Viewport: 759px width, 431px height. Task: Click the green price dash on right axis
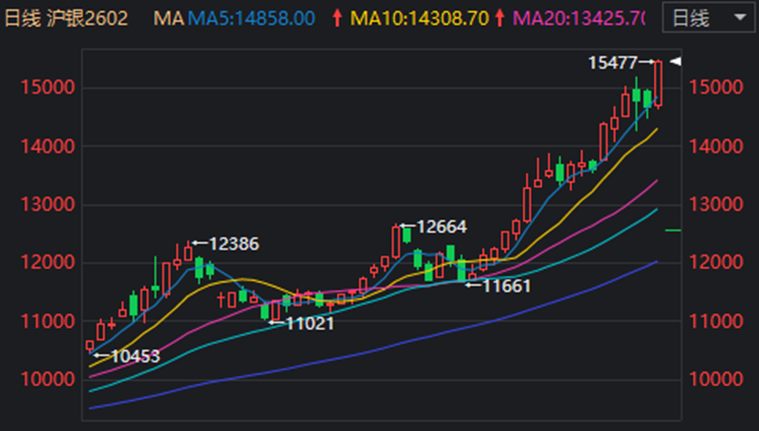coord(673,230)
